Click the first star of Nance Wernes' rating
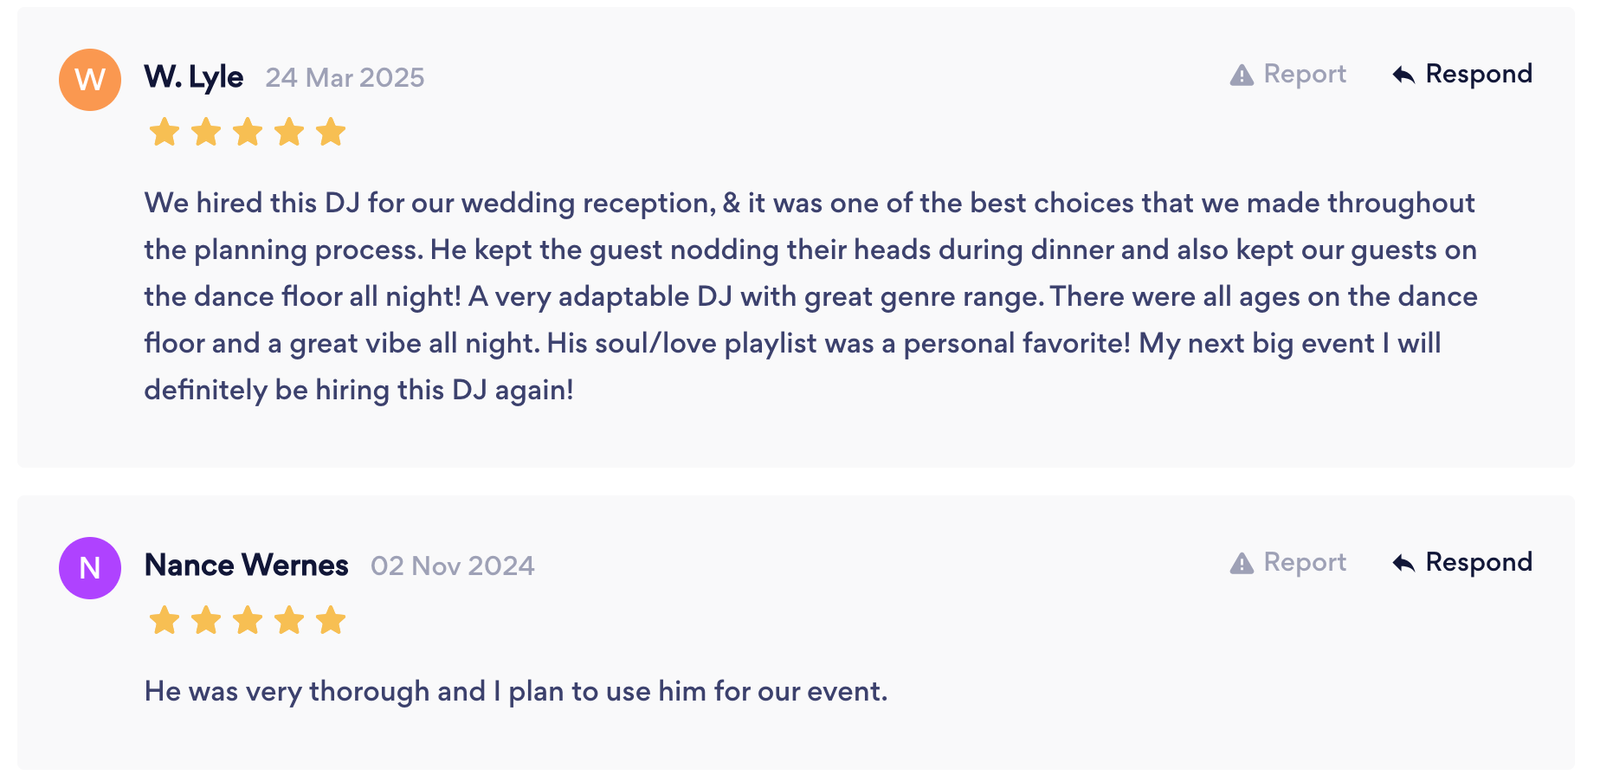Image resolution: width=1600 pixels, height=783 pixels. click(x=164, y=620)
